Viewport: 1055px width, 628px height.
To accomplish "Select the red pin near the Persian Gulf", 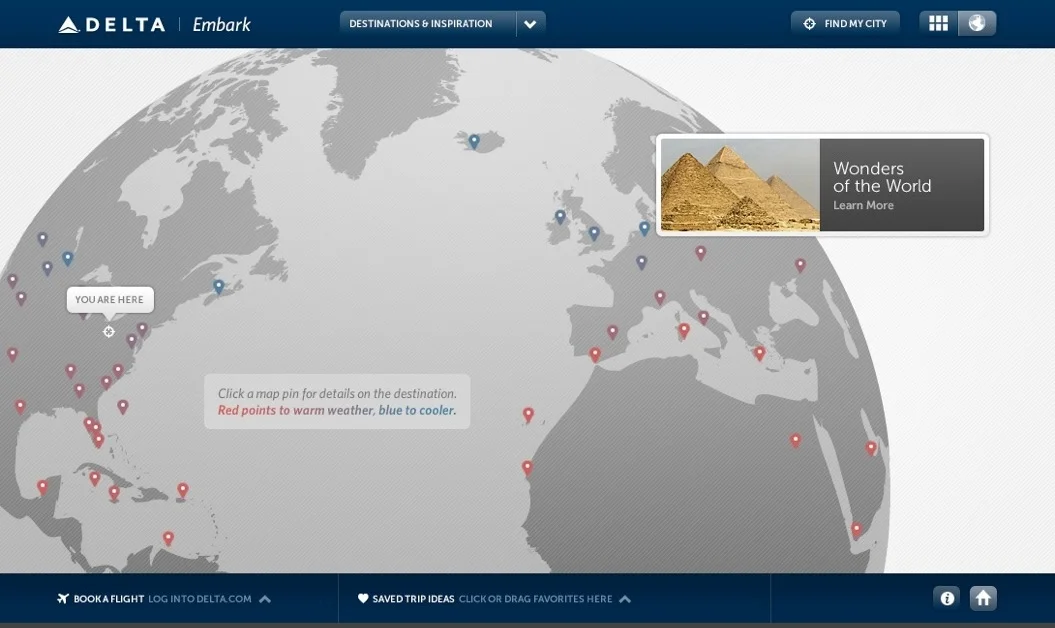I will click(871, 448).
